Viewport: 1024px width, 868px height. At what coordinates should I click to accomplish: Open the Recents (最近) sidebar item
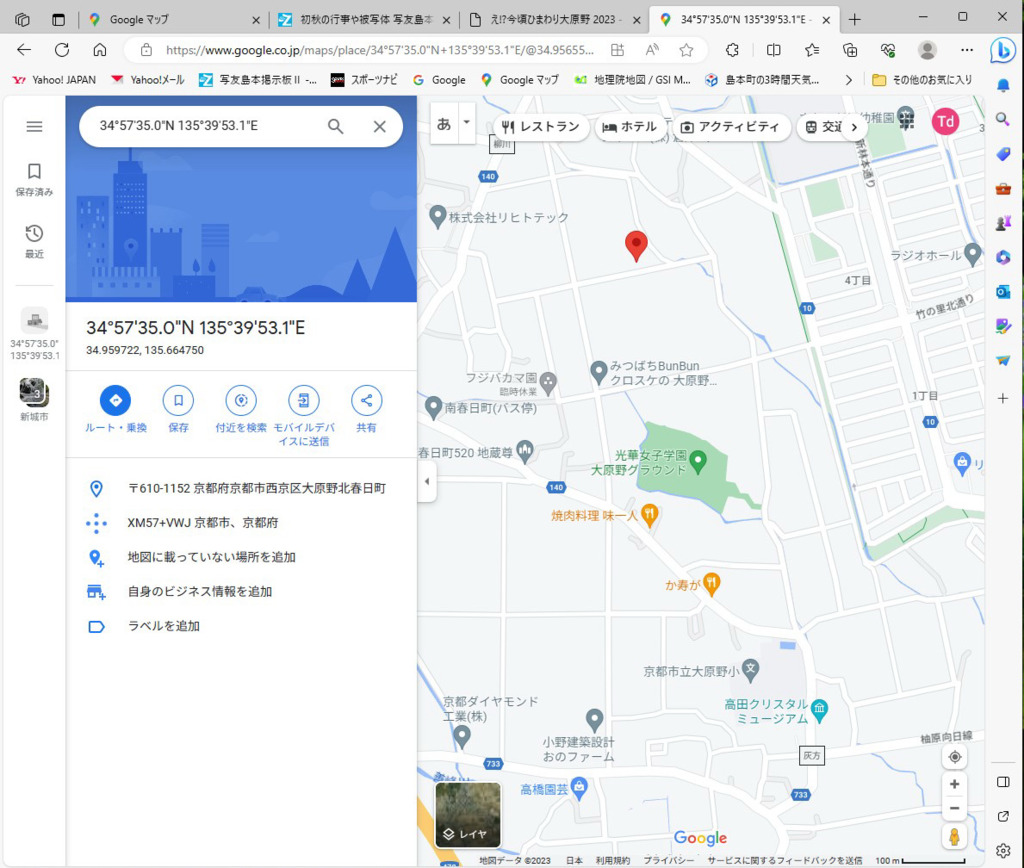tap(34, 242)
